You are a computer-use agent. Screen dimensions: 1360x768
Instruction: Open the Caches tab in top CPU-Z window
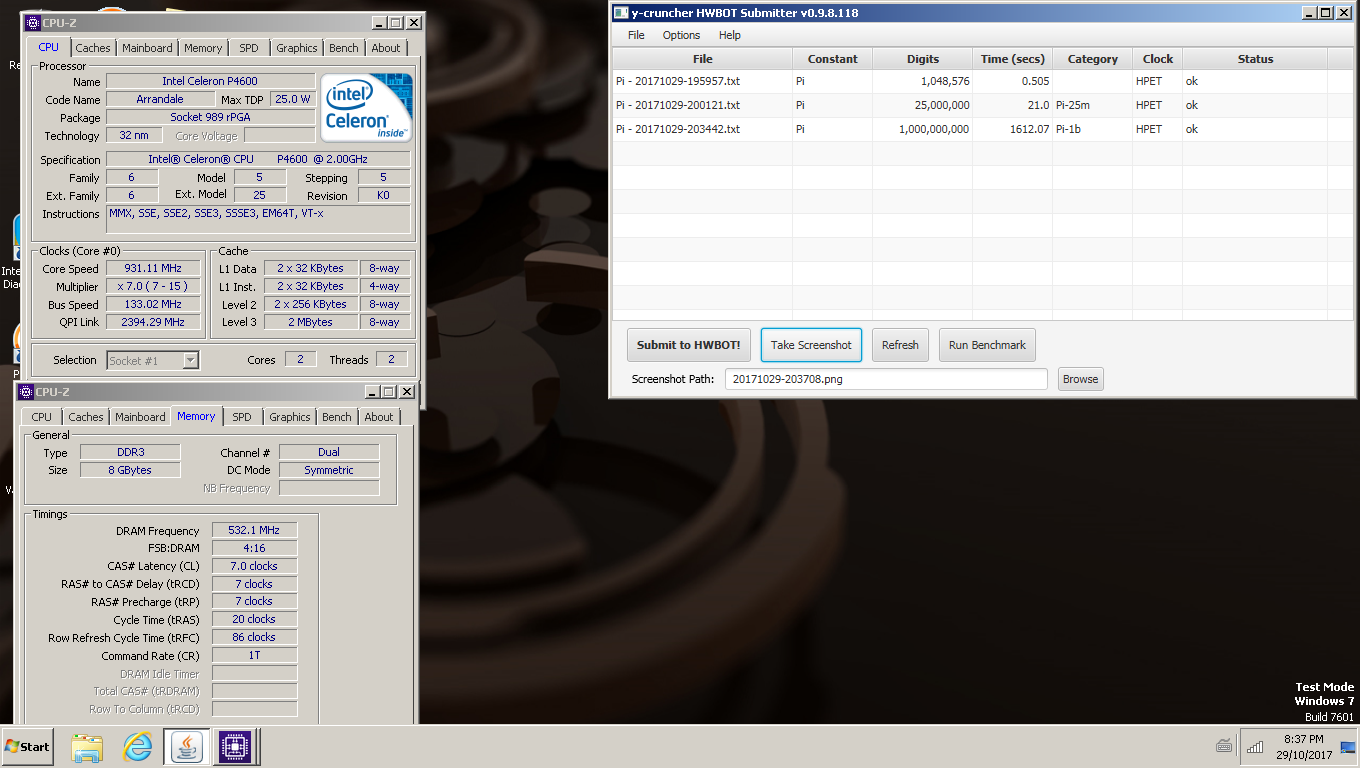coord(93,48)
